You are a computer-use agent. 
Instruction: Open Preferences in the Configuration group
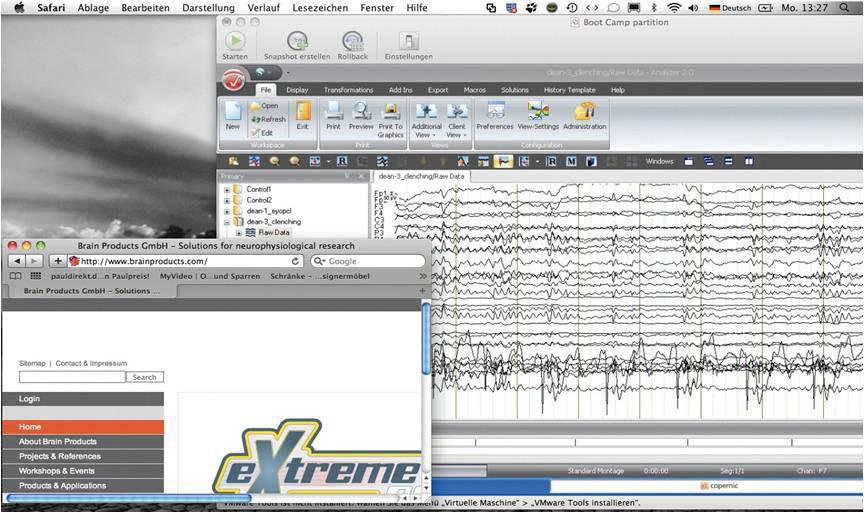(495, 111)
